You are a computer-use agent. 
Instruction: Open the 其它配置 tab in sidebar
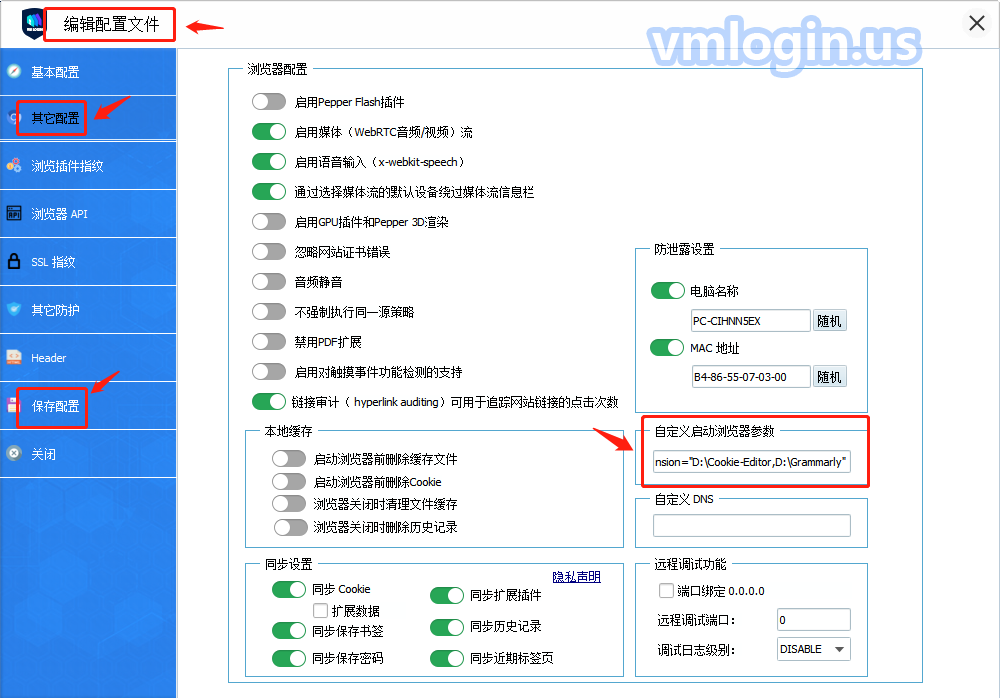coord(55,118)
